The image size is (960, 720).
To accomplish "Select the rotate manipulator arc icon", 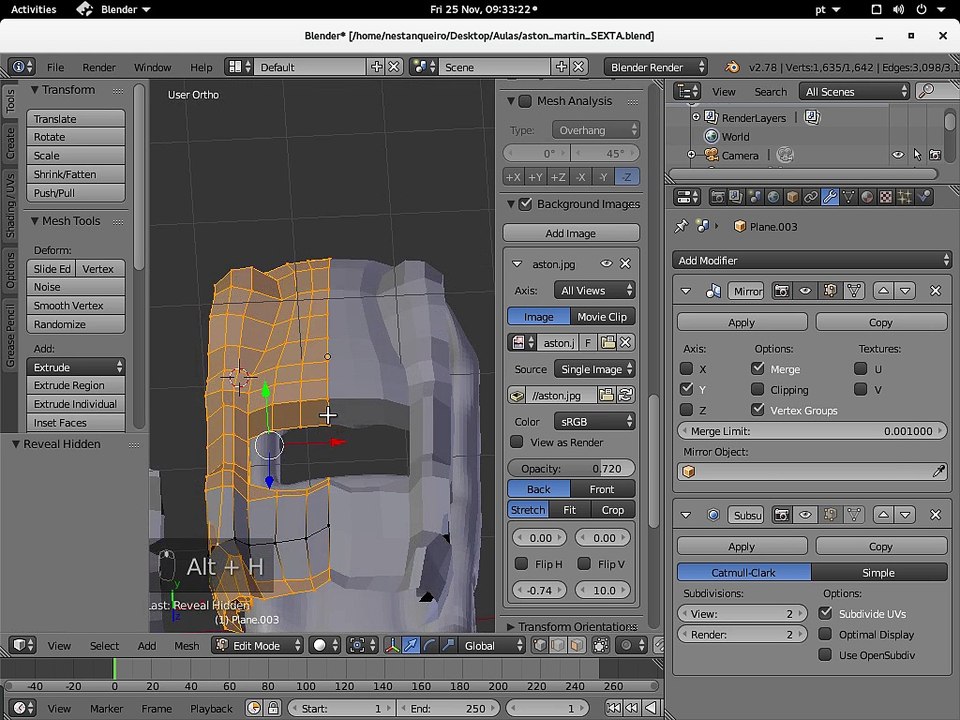I will [x=430, y=645].
